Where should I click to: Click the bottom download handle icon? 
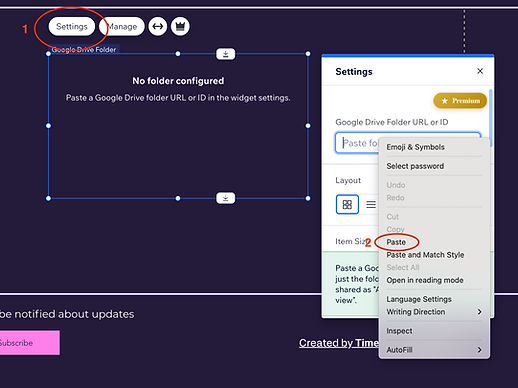point(226,198)
